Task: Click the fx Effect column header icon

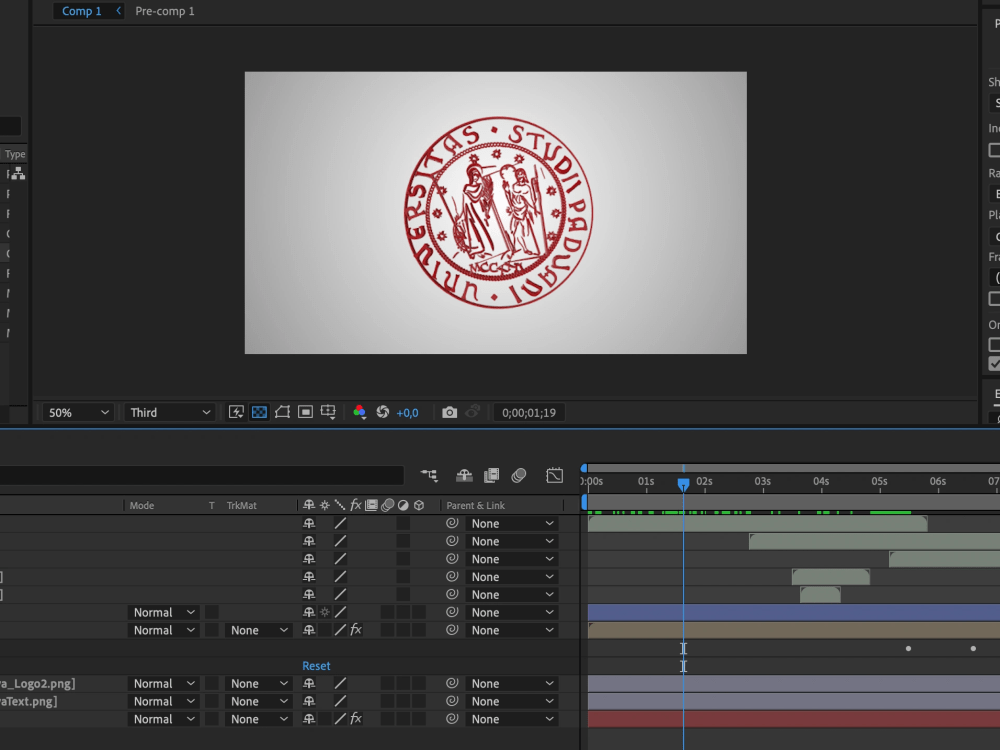Action: tap(356, 505)
